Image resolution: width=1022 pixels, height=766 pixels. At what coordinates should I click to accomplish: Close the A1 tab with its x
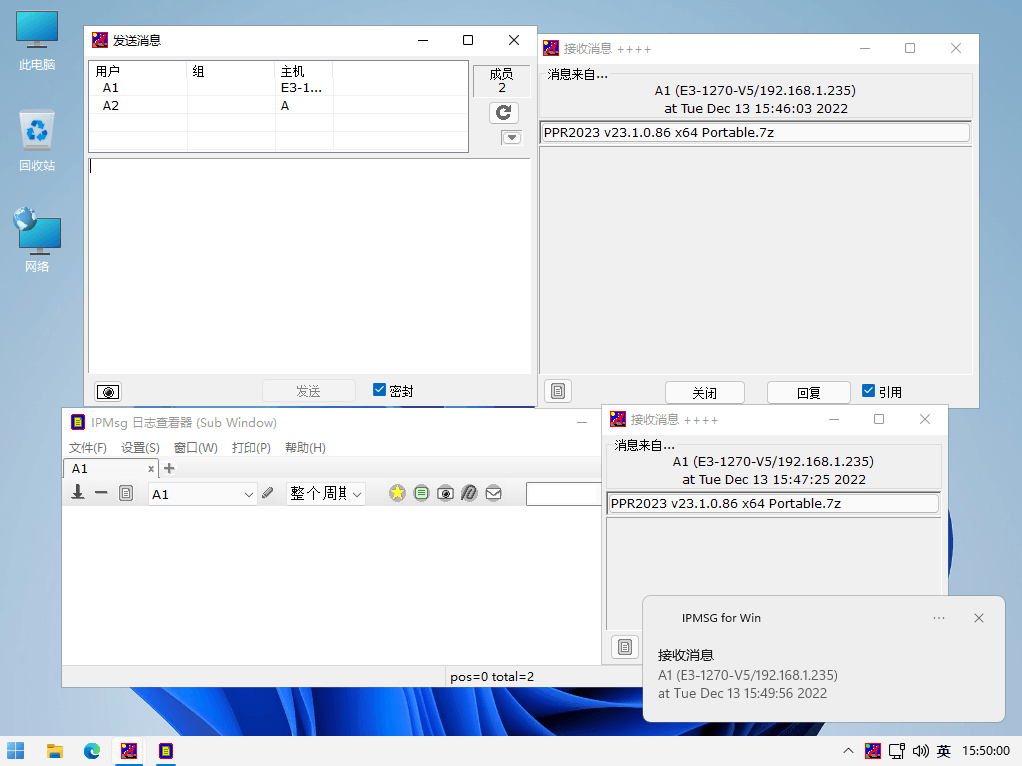(x=151, y=468)
